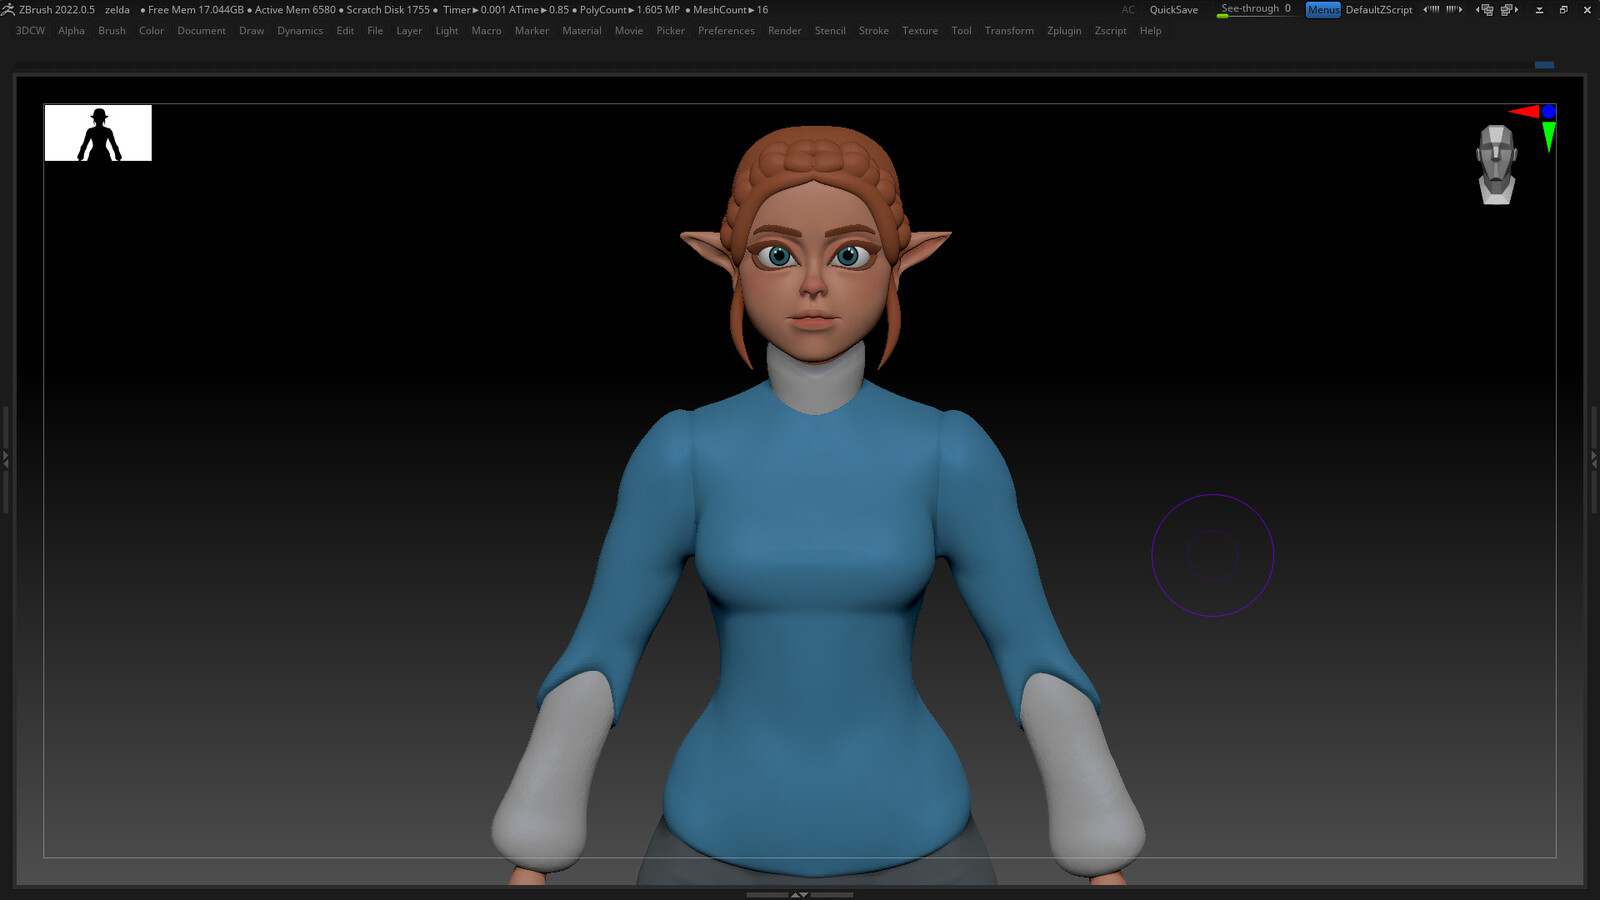1600x900 pixels.
Task: Expand the bottom tray arrows
Action: (x=799, y=895)
